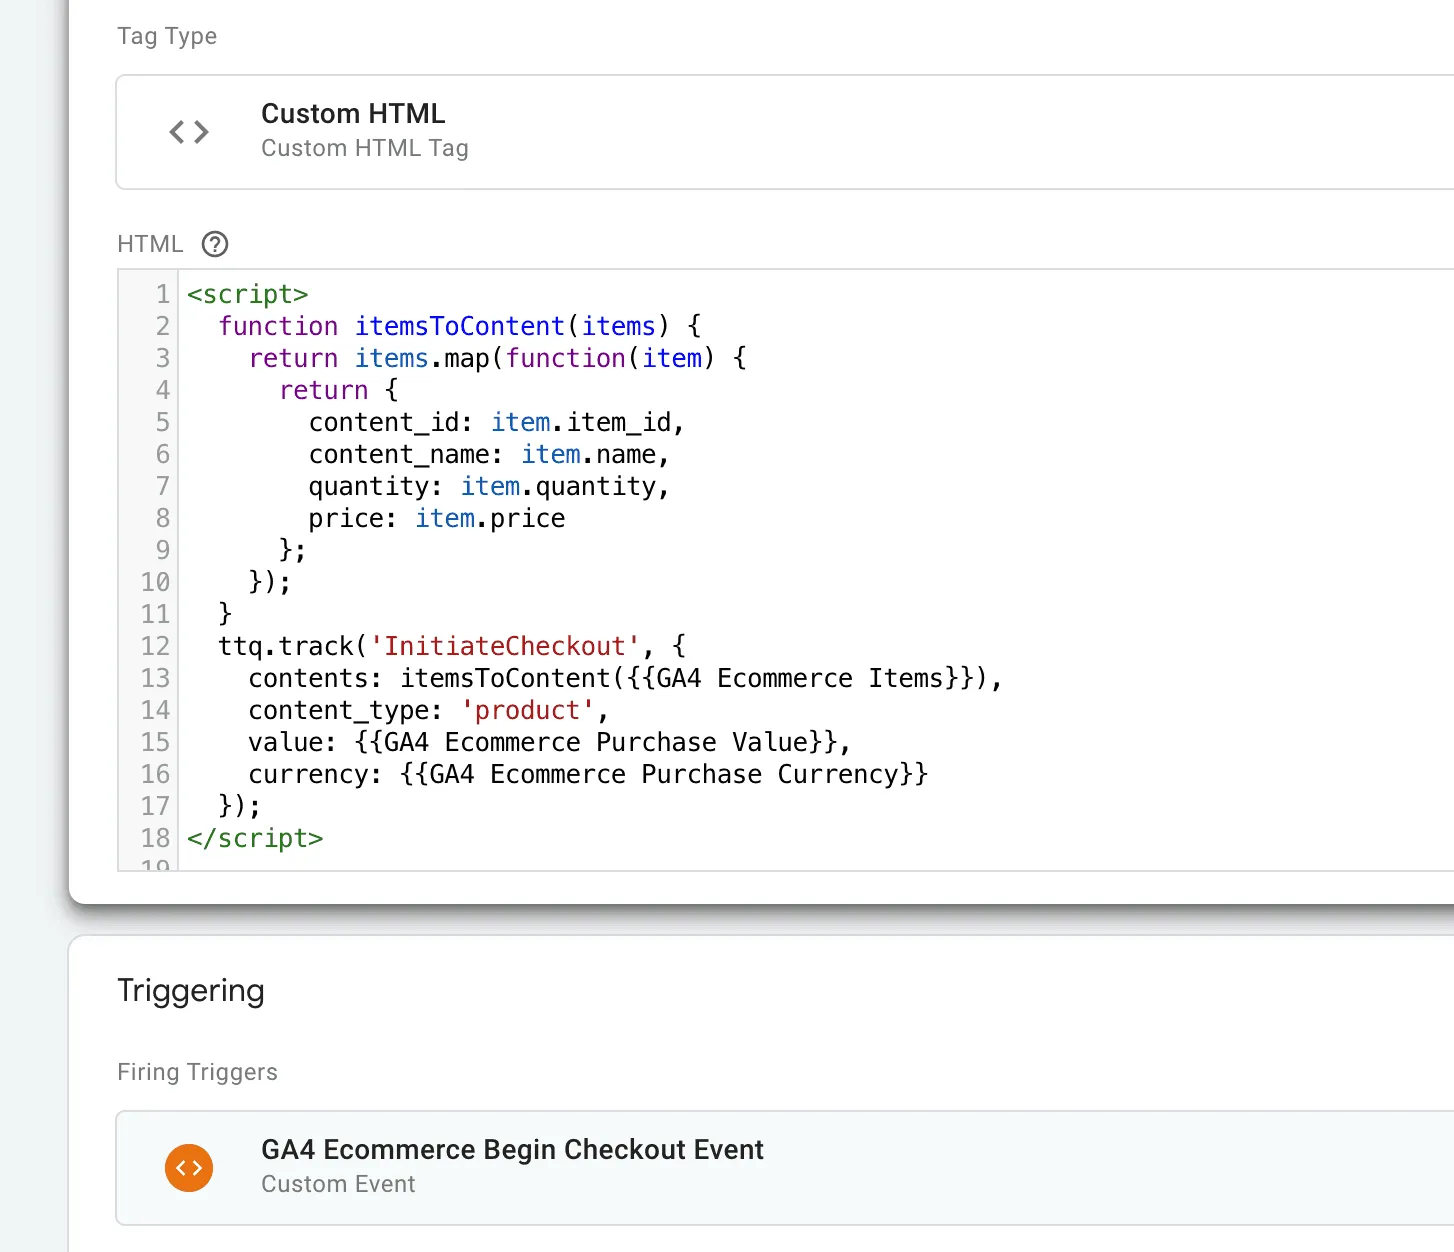Image resolution: width=1454 pixels, height=1252 pixels.
Task: Open the HTML help question mark icon
Action: tap(215, 244)
